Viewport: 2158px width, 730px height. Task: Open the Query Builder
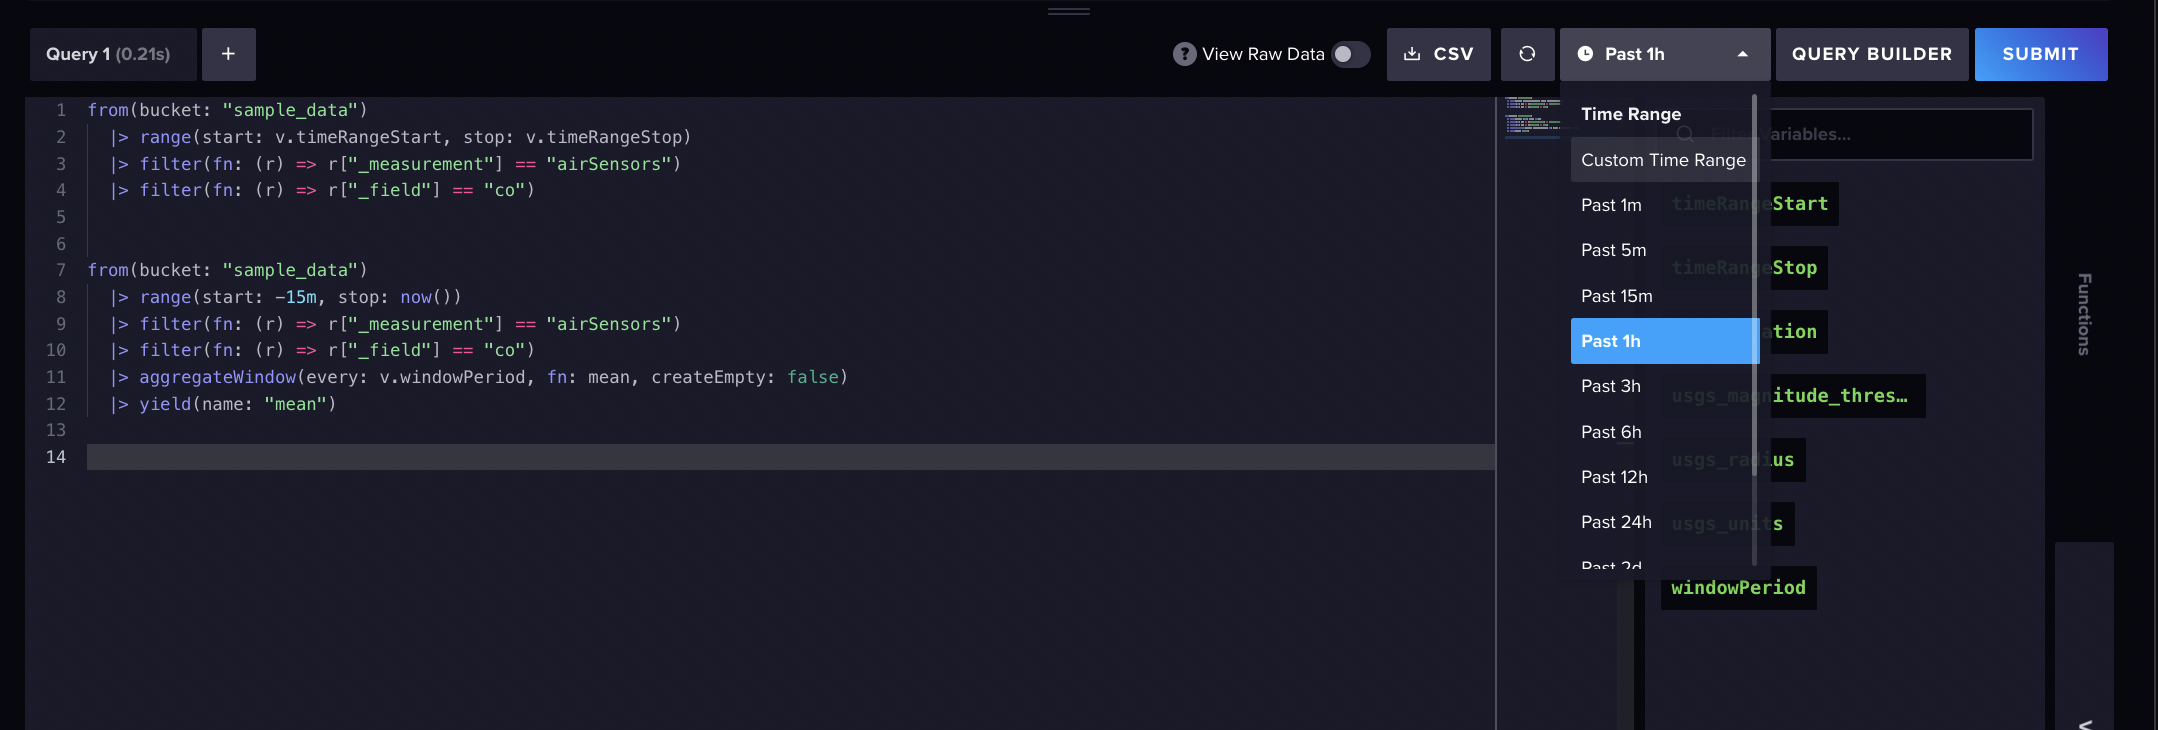(x=1872, y=54)
